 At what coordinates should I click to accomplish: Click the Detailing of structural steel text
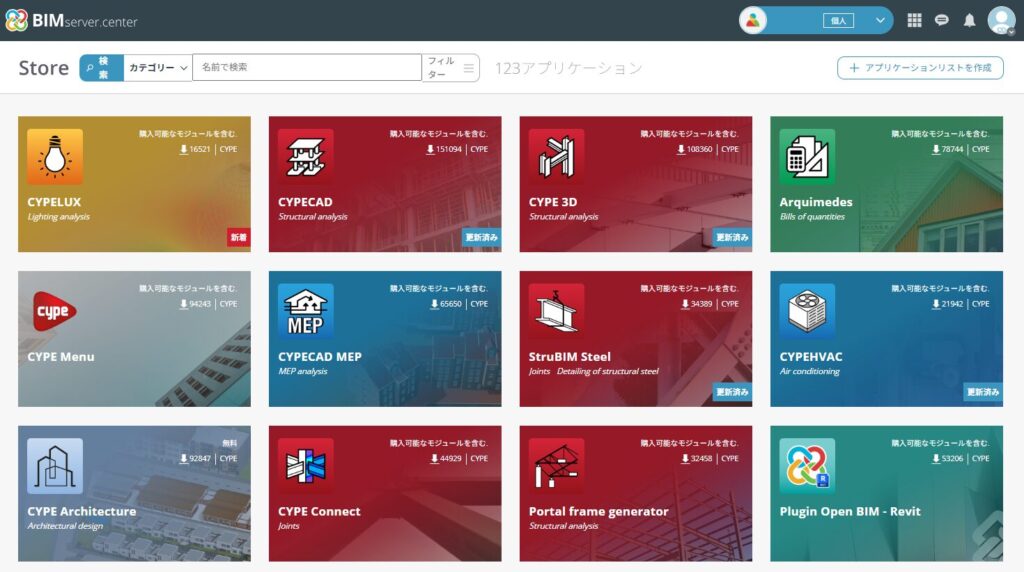[x=607, y=372]
